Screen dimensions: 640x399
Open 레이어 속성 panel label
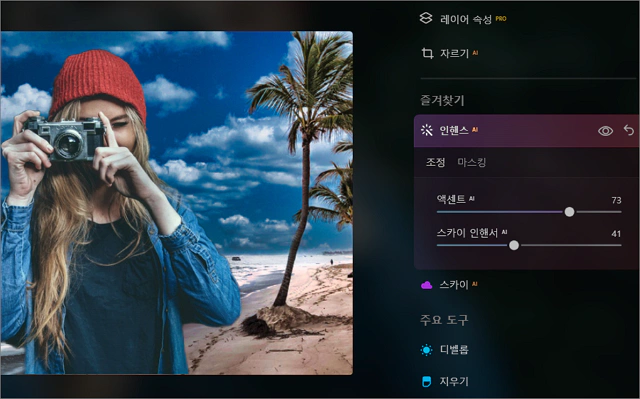(x=466, y=19)
